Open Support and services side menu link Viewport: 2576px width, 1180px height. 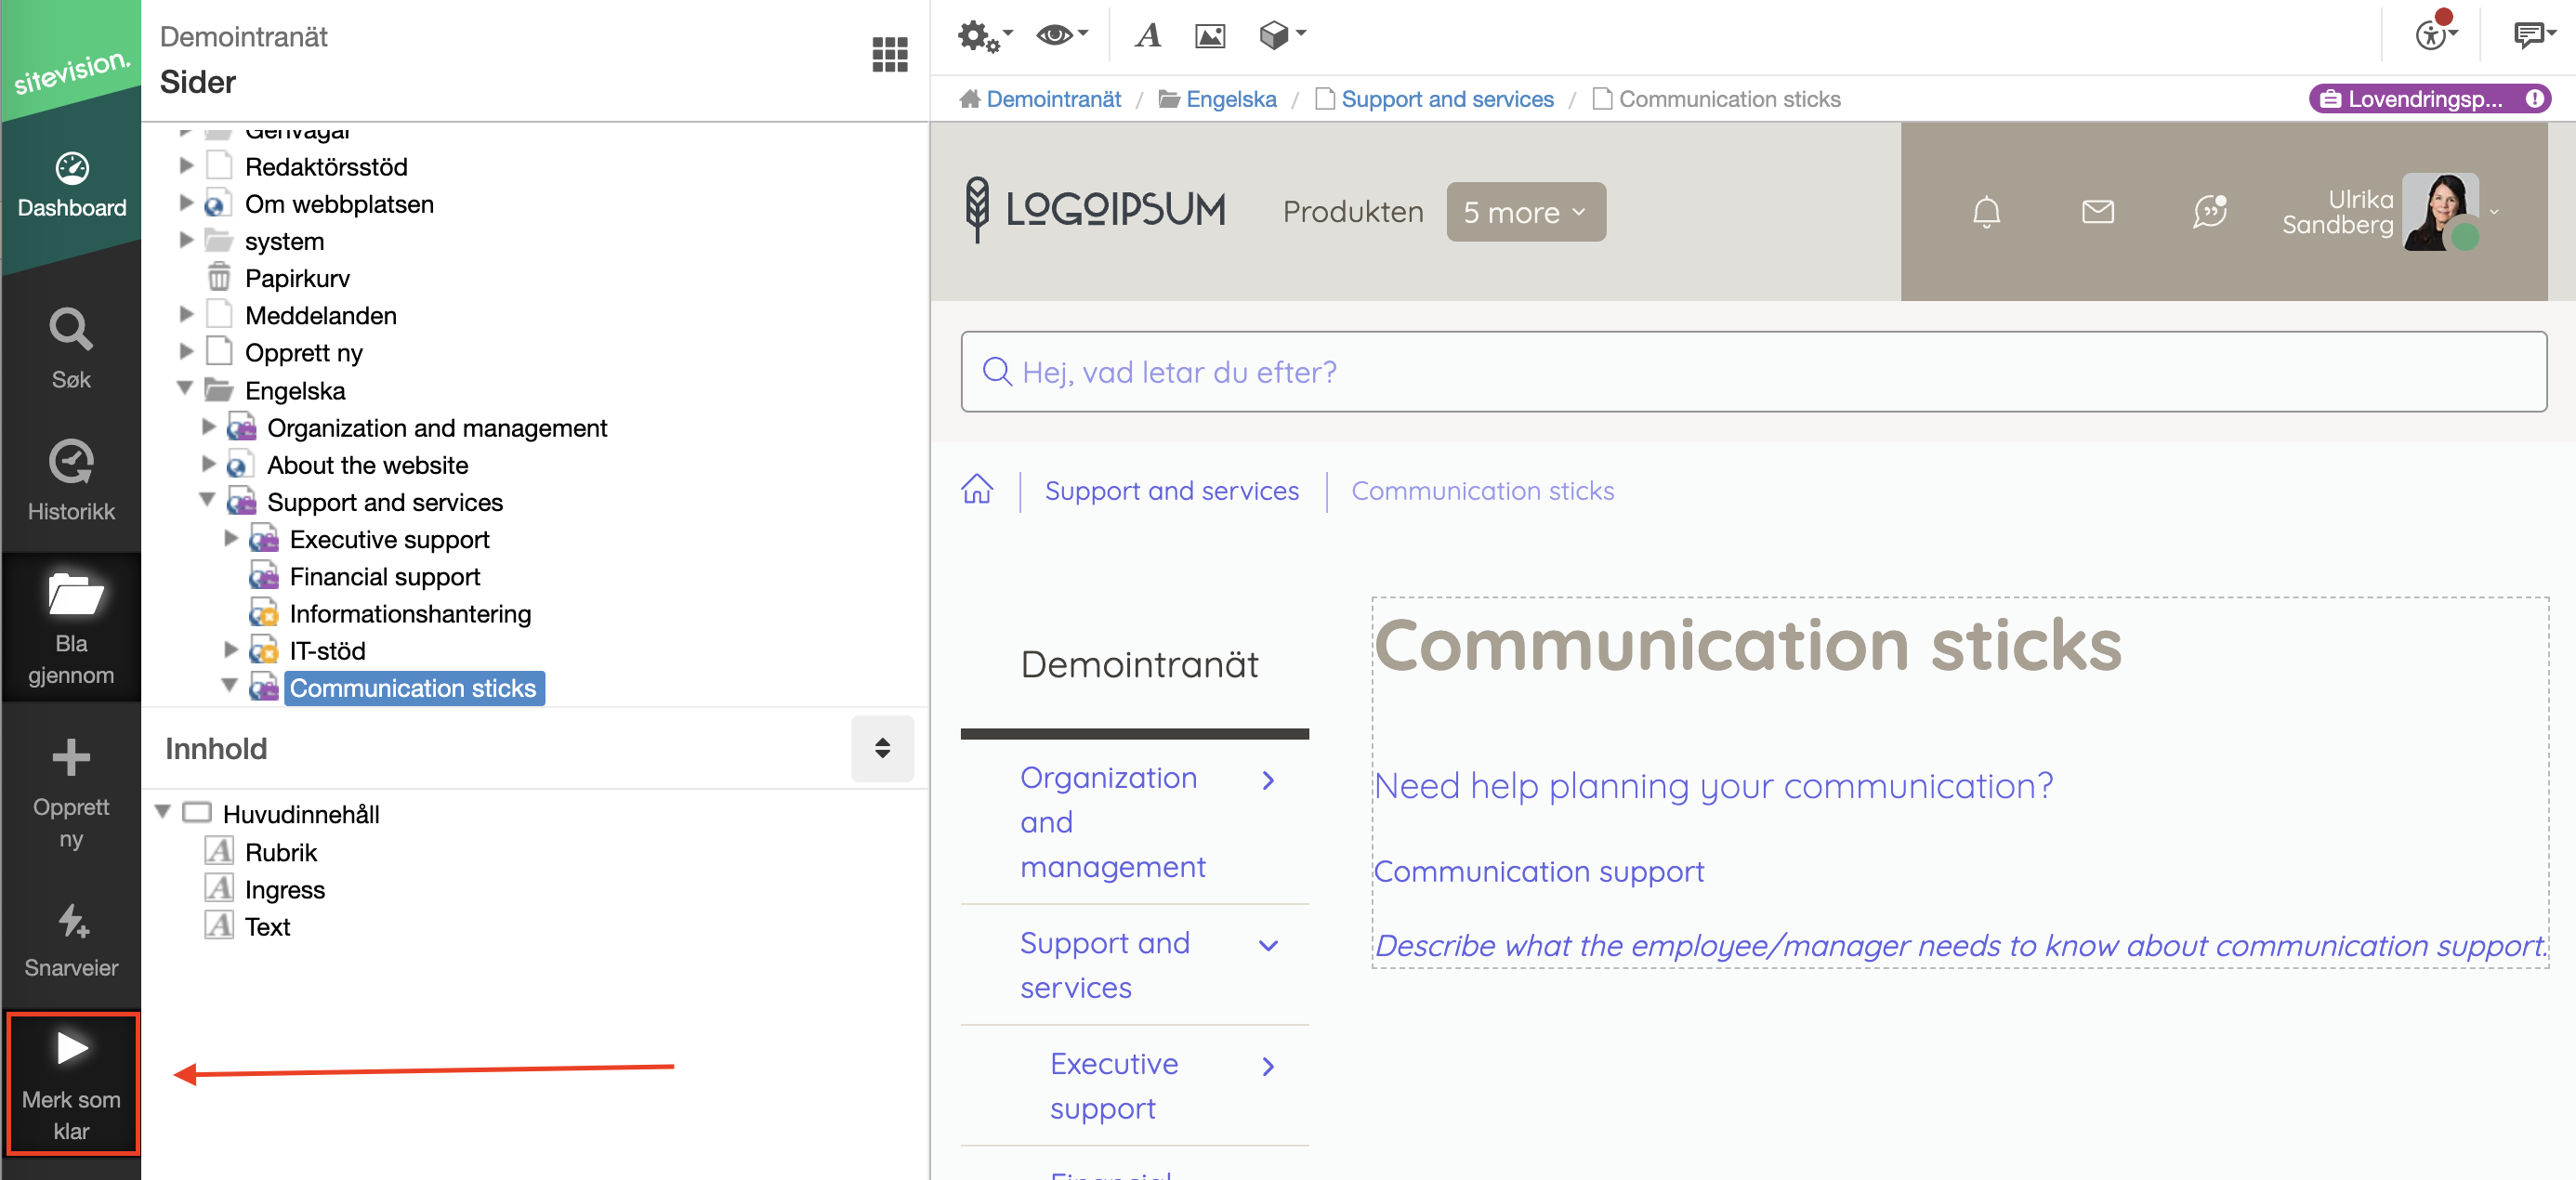(x=1105, y=965)
